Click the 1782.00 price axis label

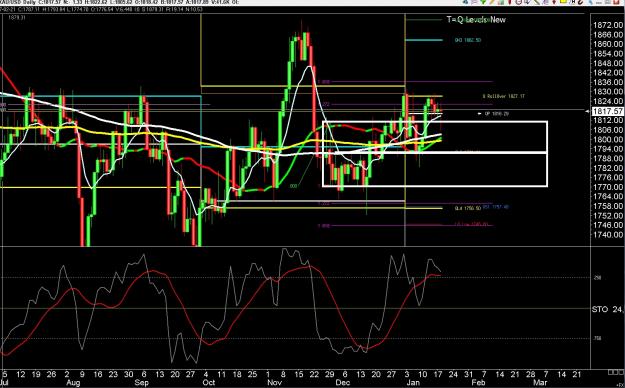tap(608, 168)
